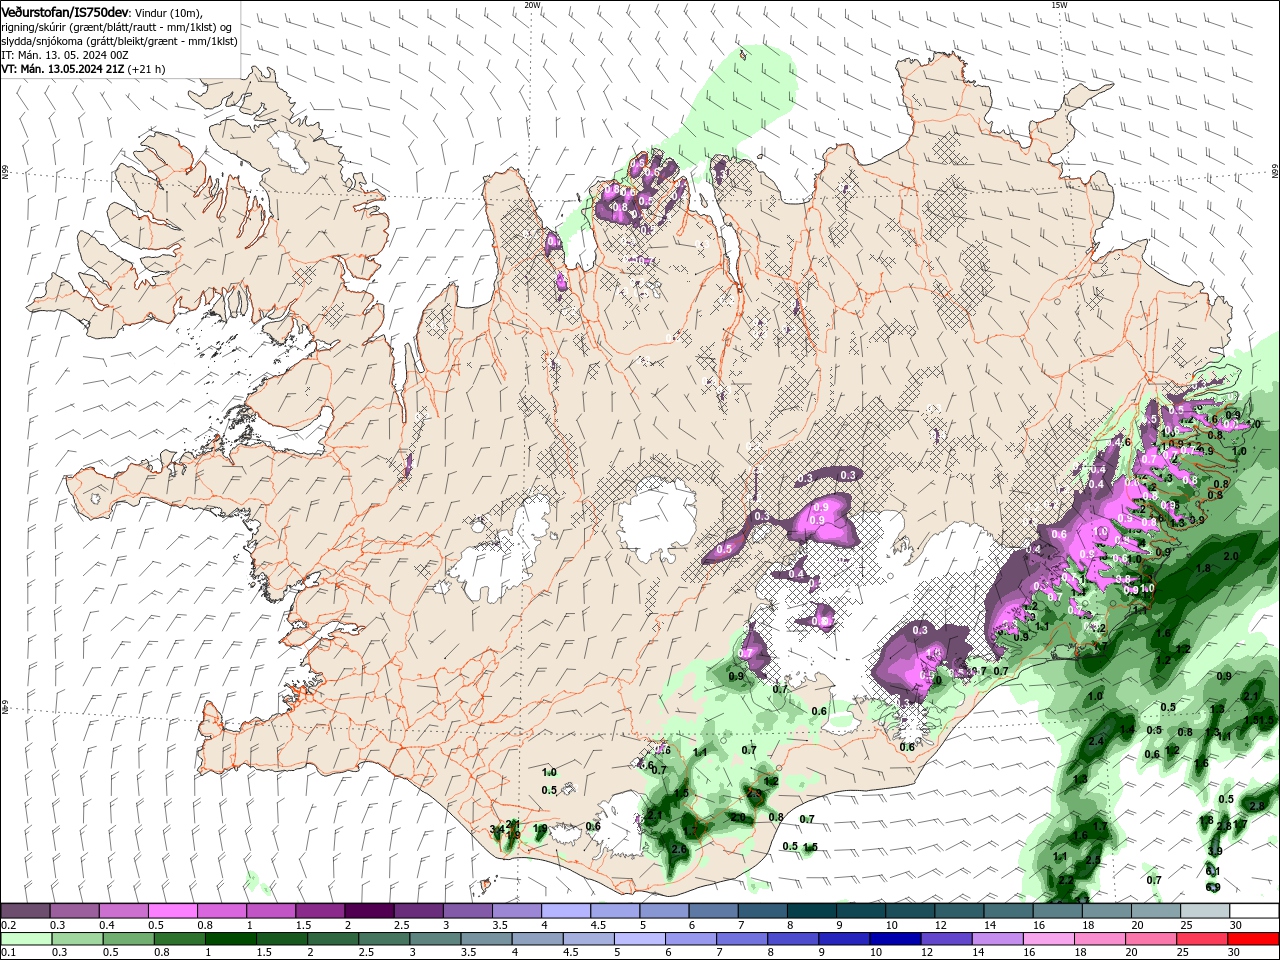Pick the white snow-scale swatch marked 30

[x=1254, y=911]
